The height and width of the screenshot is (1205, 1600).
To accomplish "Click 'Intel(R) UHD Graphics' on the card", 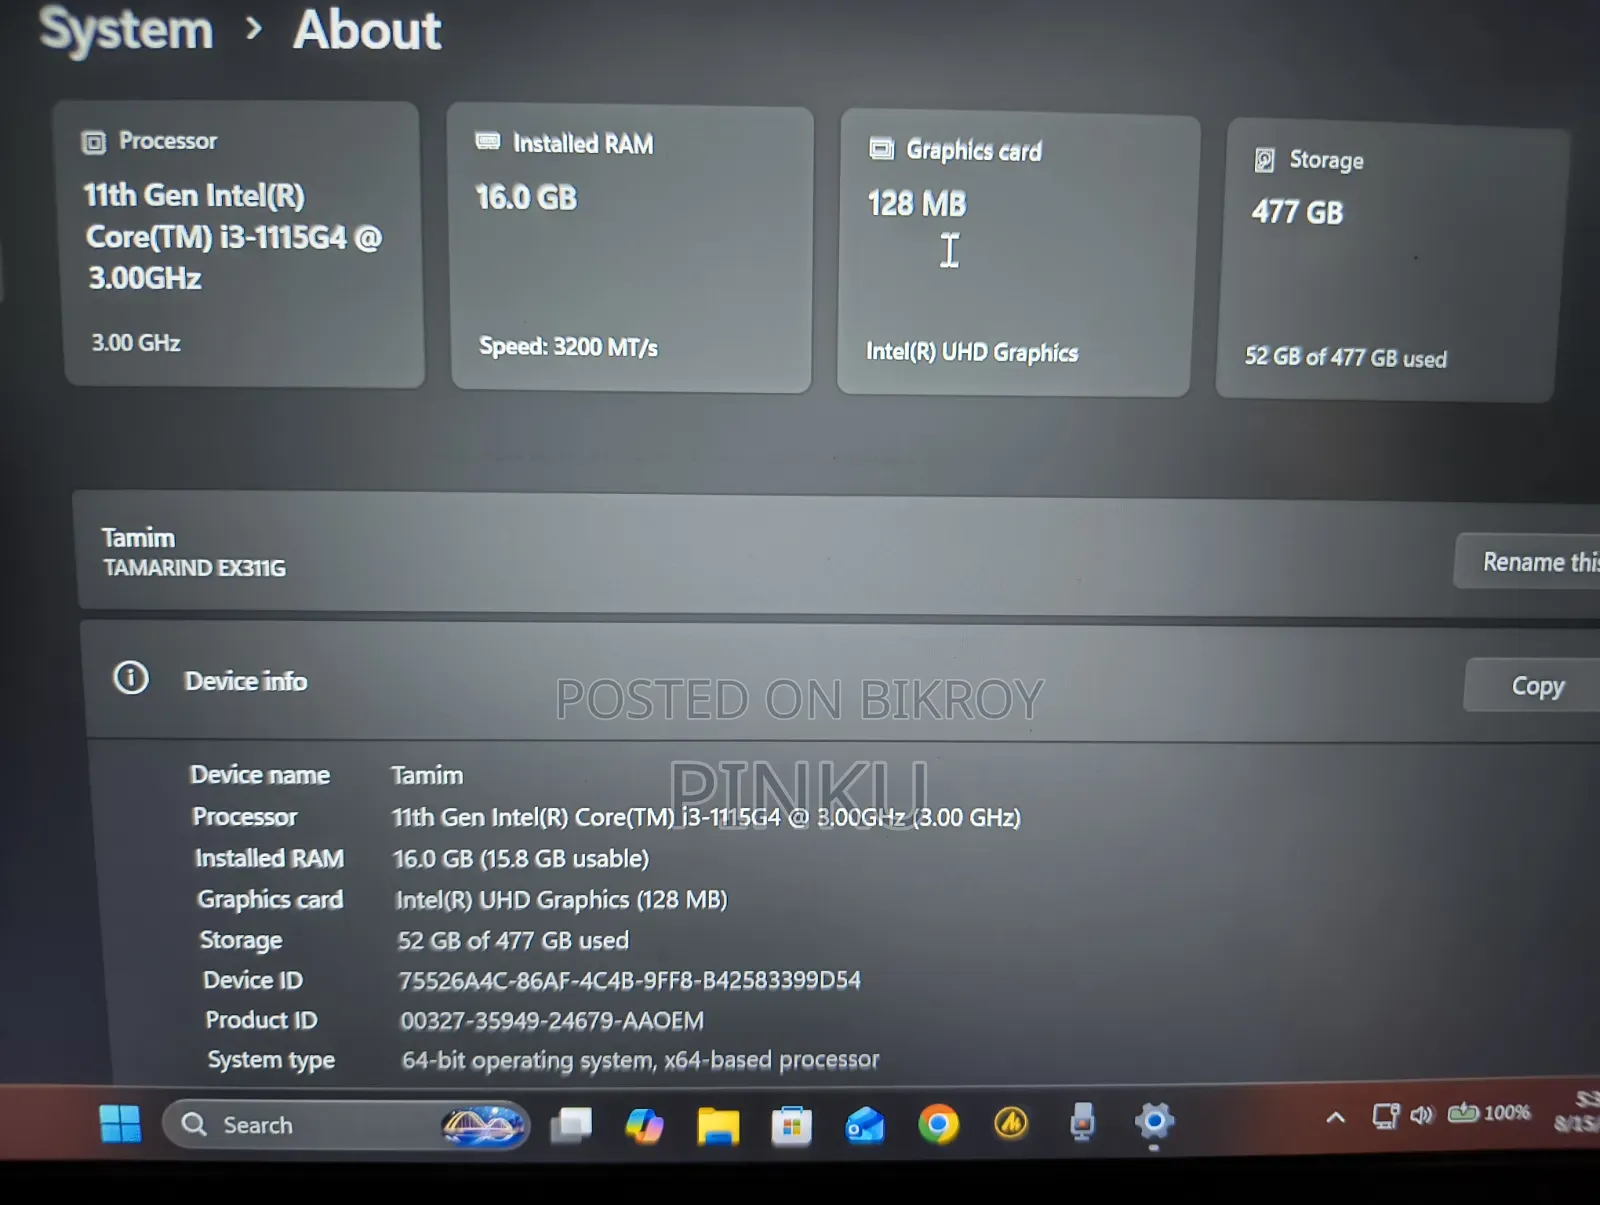I will (972, 352).
